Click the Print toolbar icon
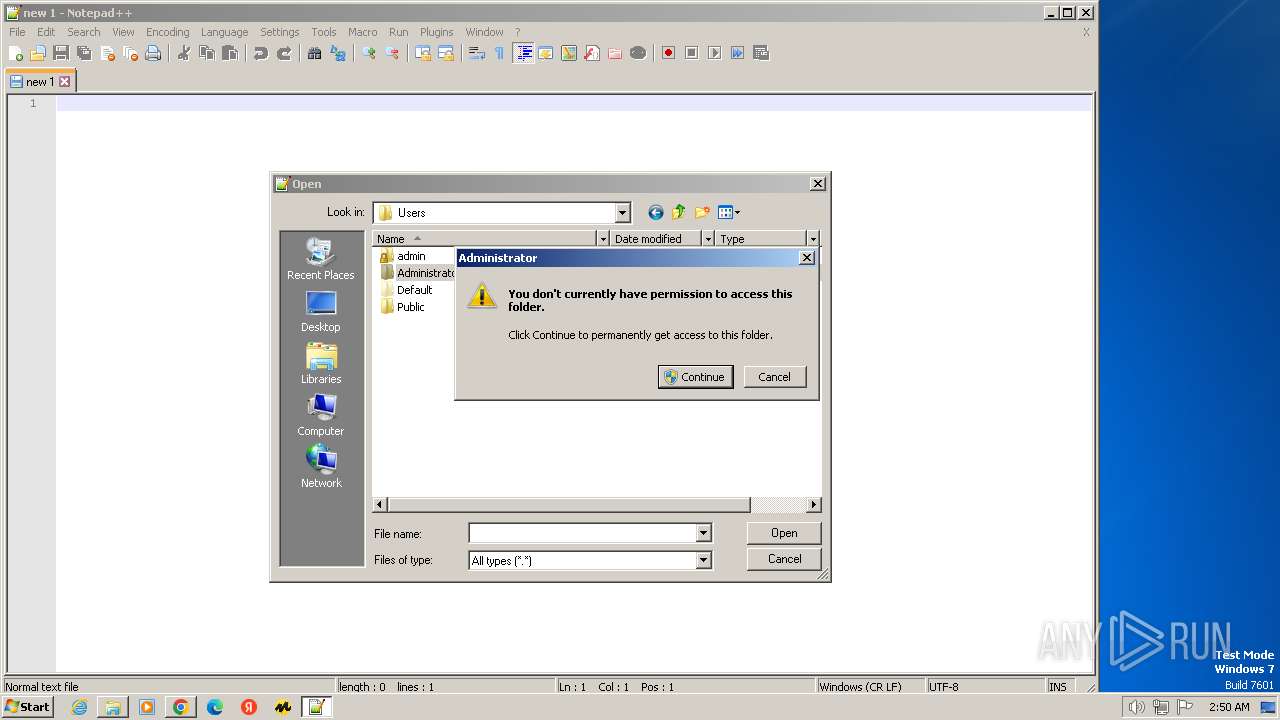Viewport: 1280px width, 720px height. (x=153, y=53)
